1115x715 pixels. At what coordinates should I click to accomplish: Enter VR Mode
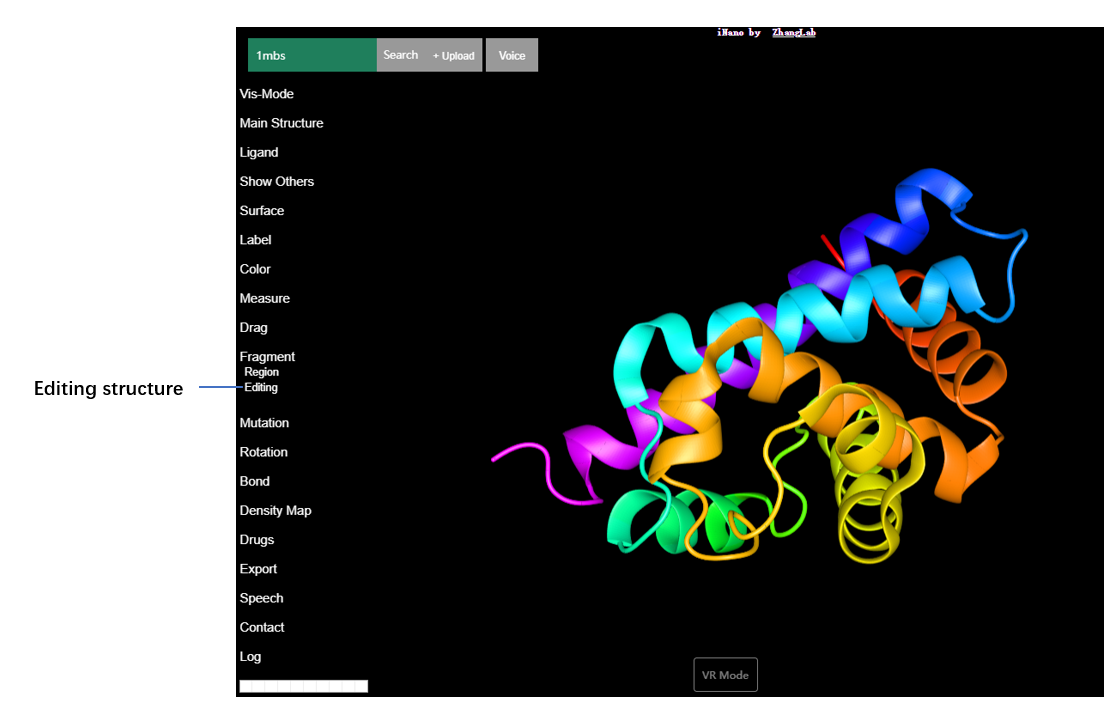tap(725, 675)
